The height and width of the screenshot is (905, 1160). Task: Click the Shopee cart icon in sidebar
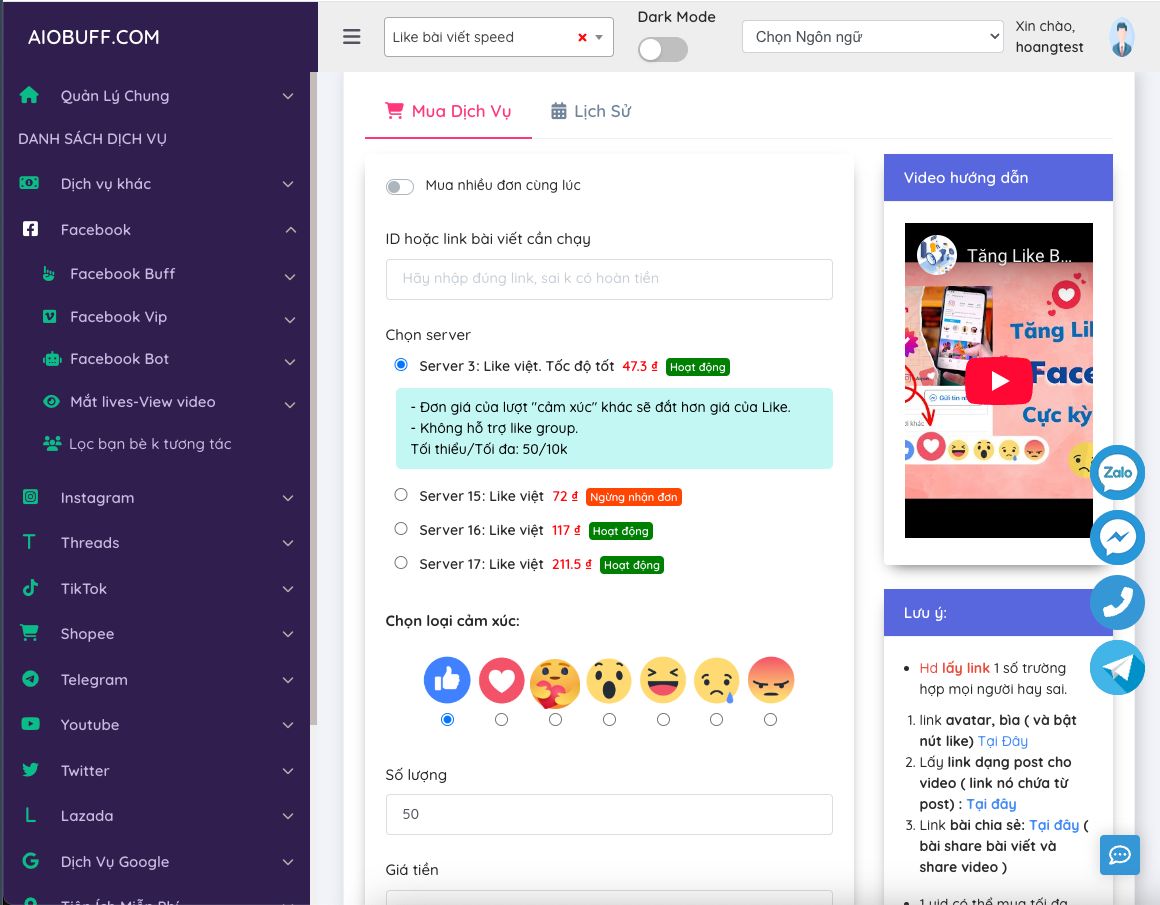pos(29,633)
